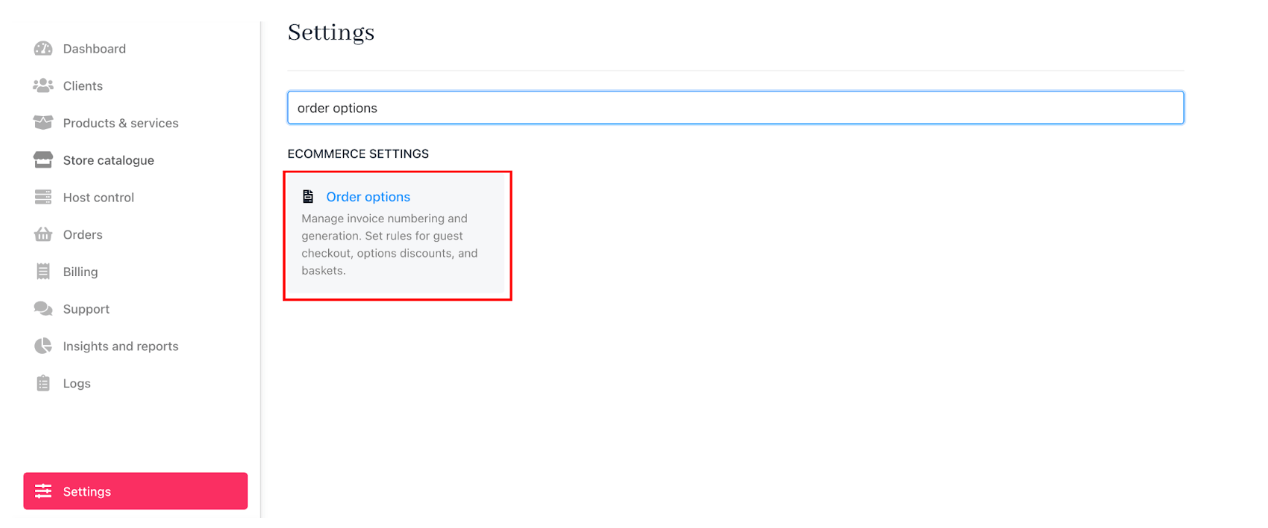
Task: Click the ECOMMERCE SETTINGS heading
Action: point(358,154)
